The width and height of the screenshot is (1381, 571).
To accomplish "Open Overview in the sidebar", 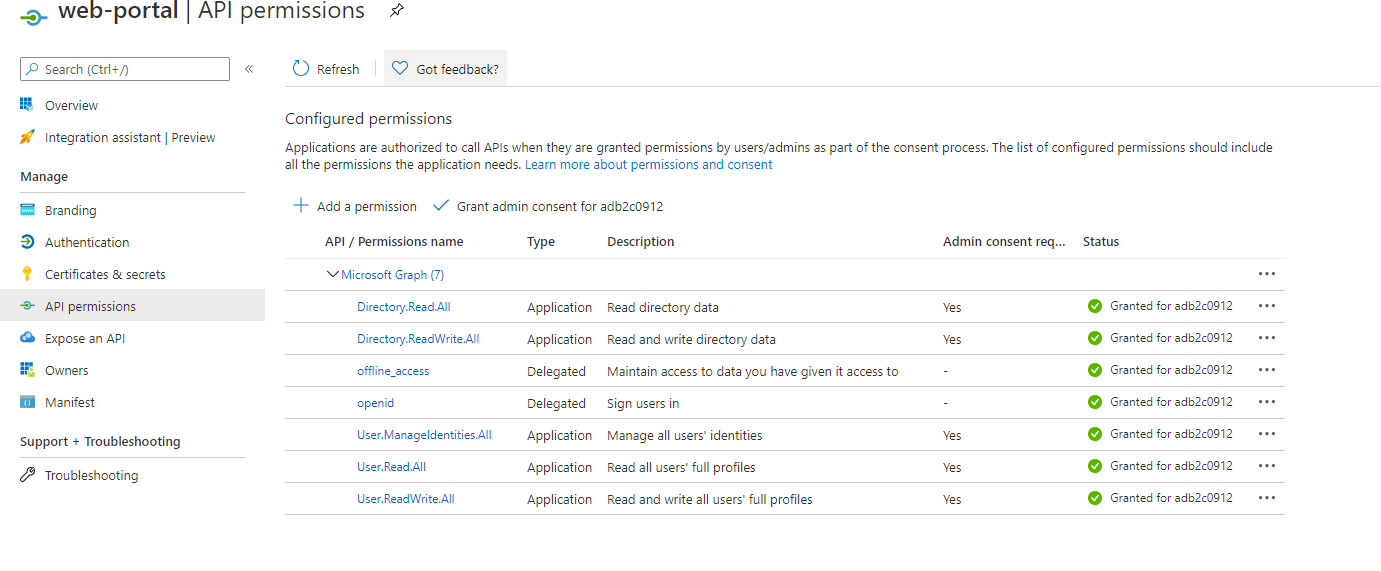I will tap(71, 105).
